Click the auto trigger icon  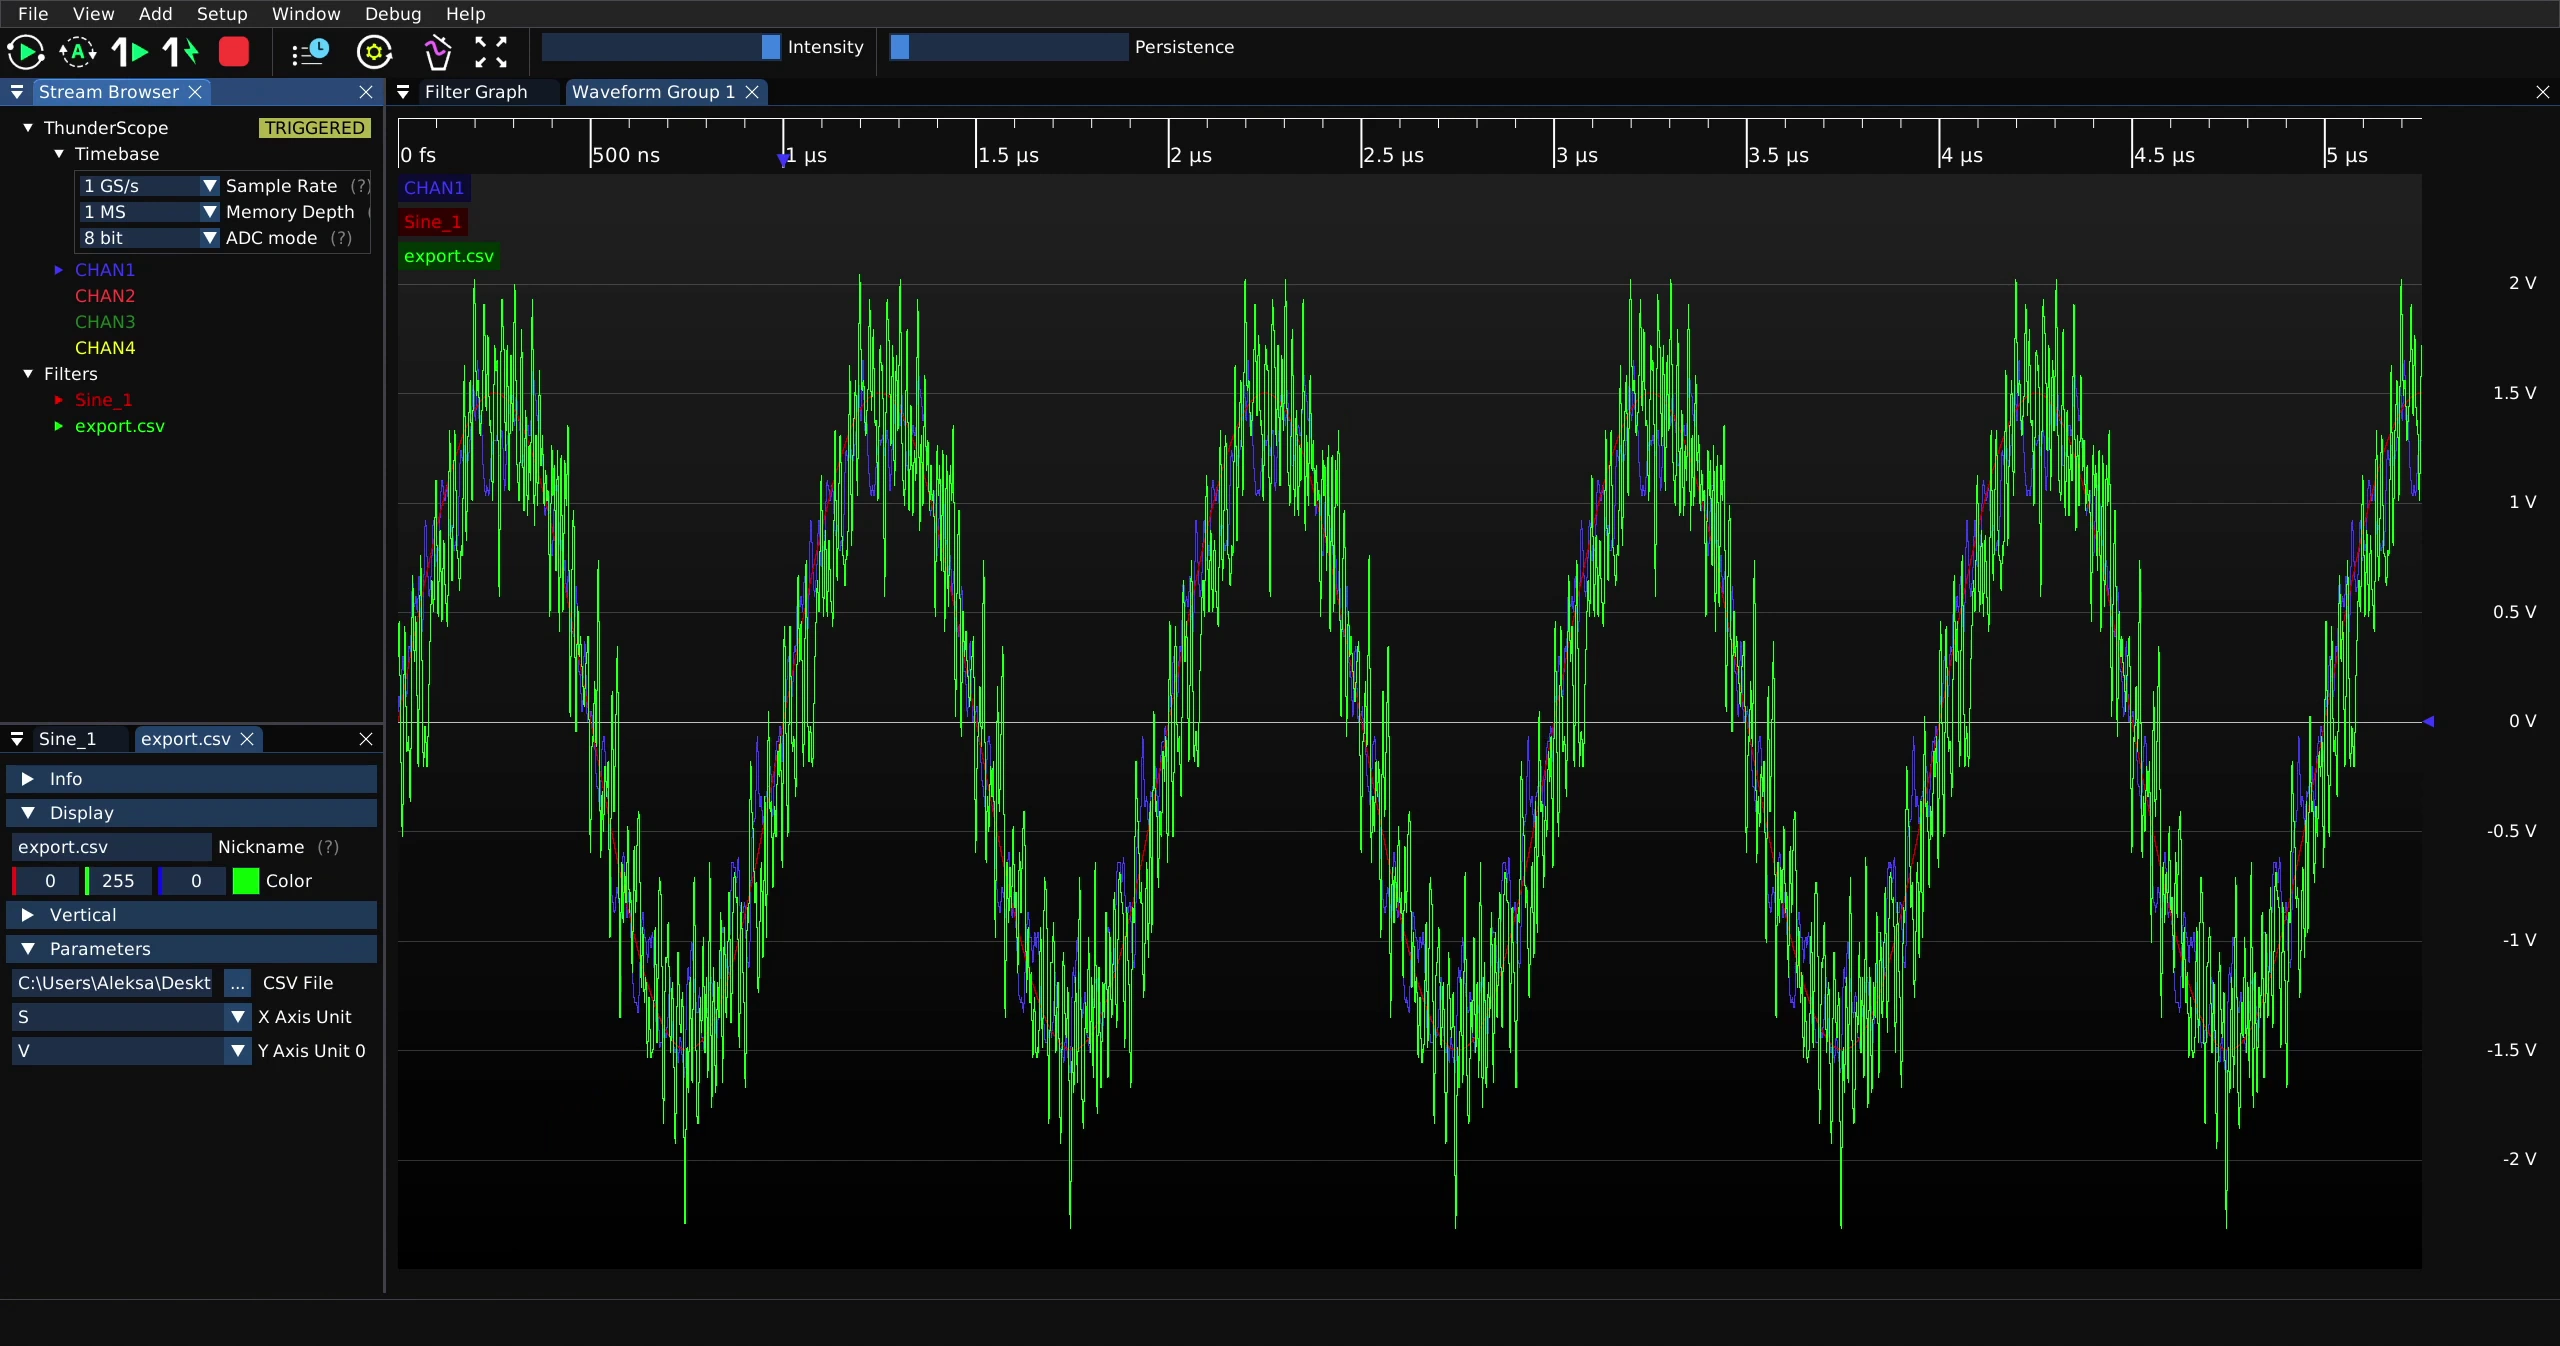coord(78,52)
